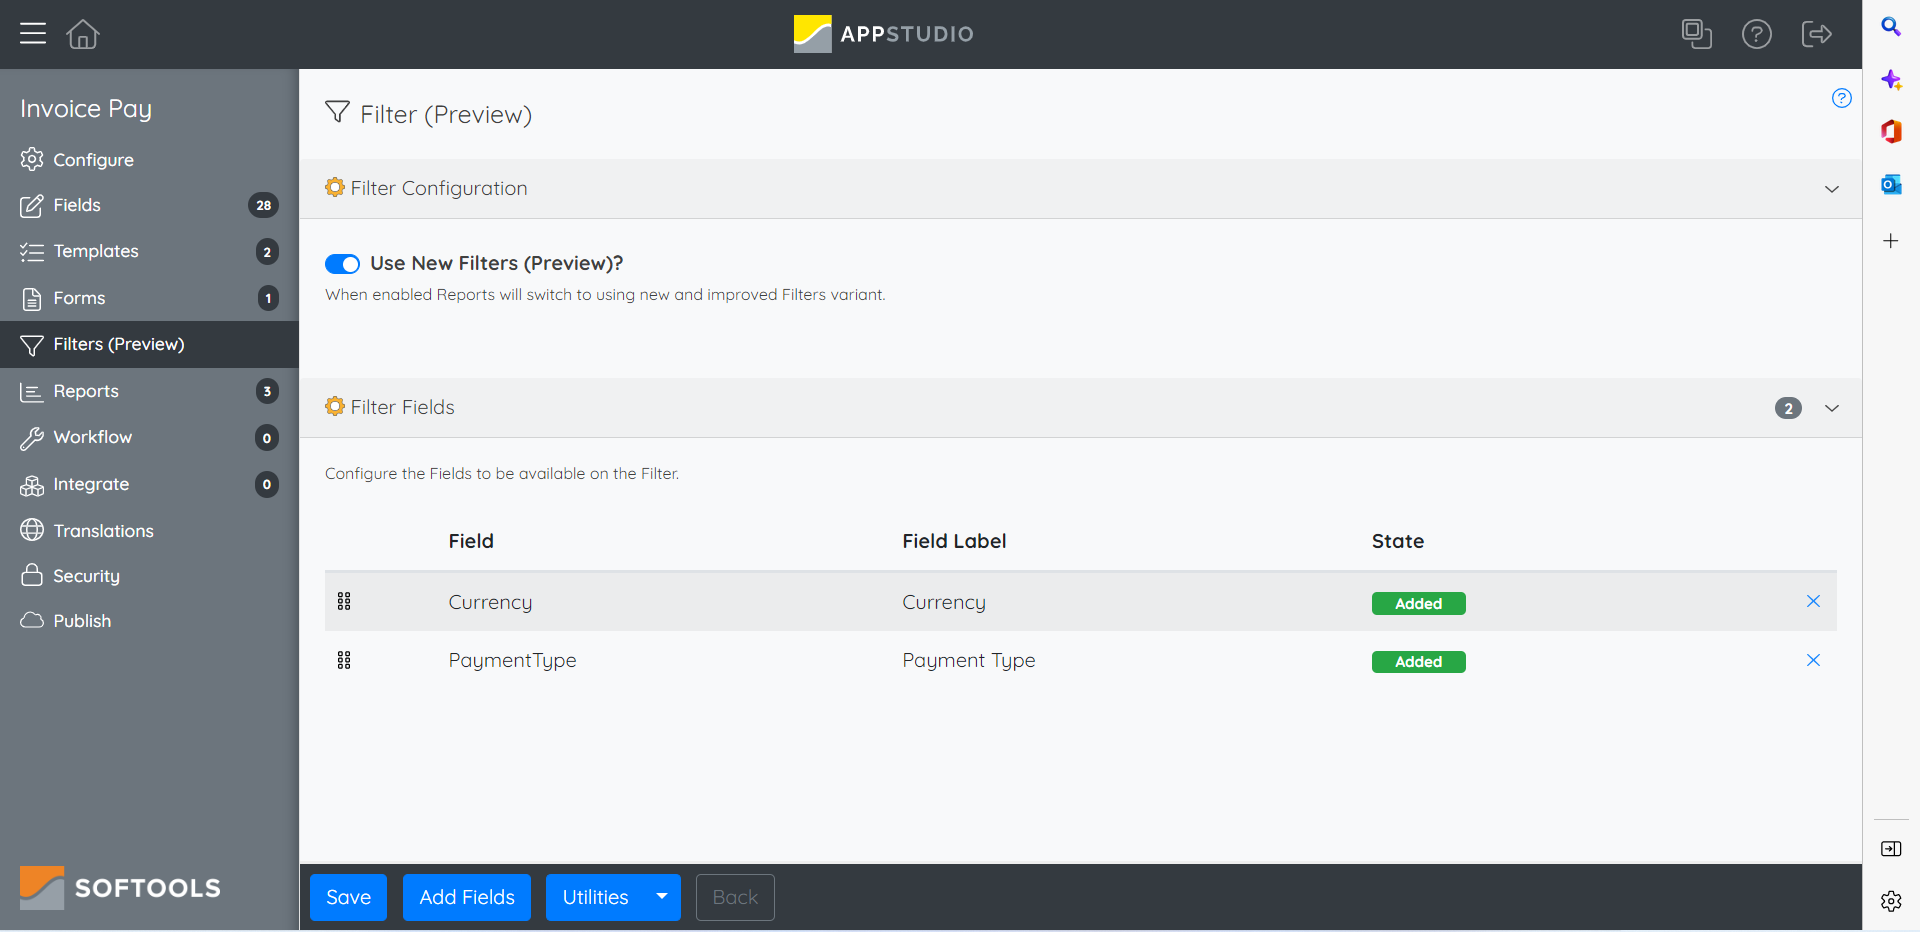
Task: Click the Field column header
Action: [x=471, y=541]
